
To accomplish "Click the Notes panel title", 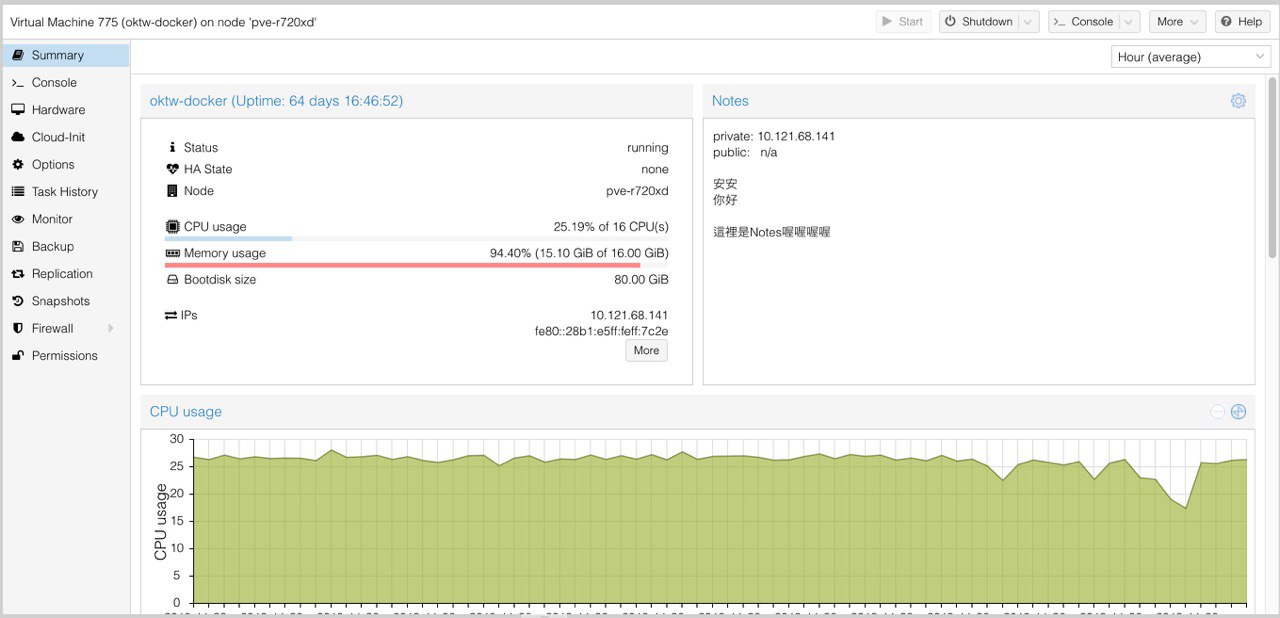I will 730,101.
